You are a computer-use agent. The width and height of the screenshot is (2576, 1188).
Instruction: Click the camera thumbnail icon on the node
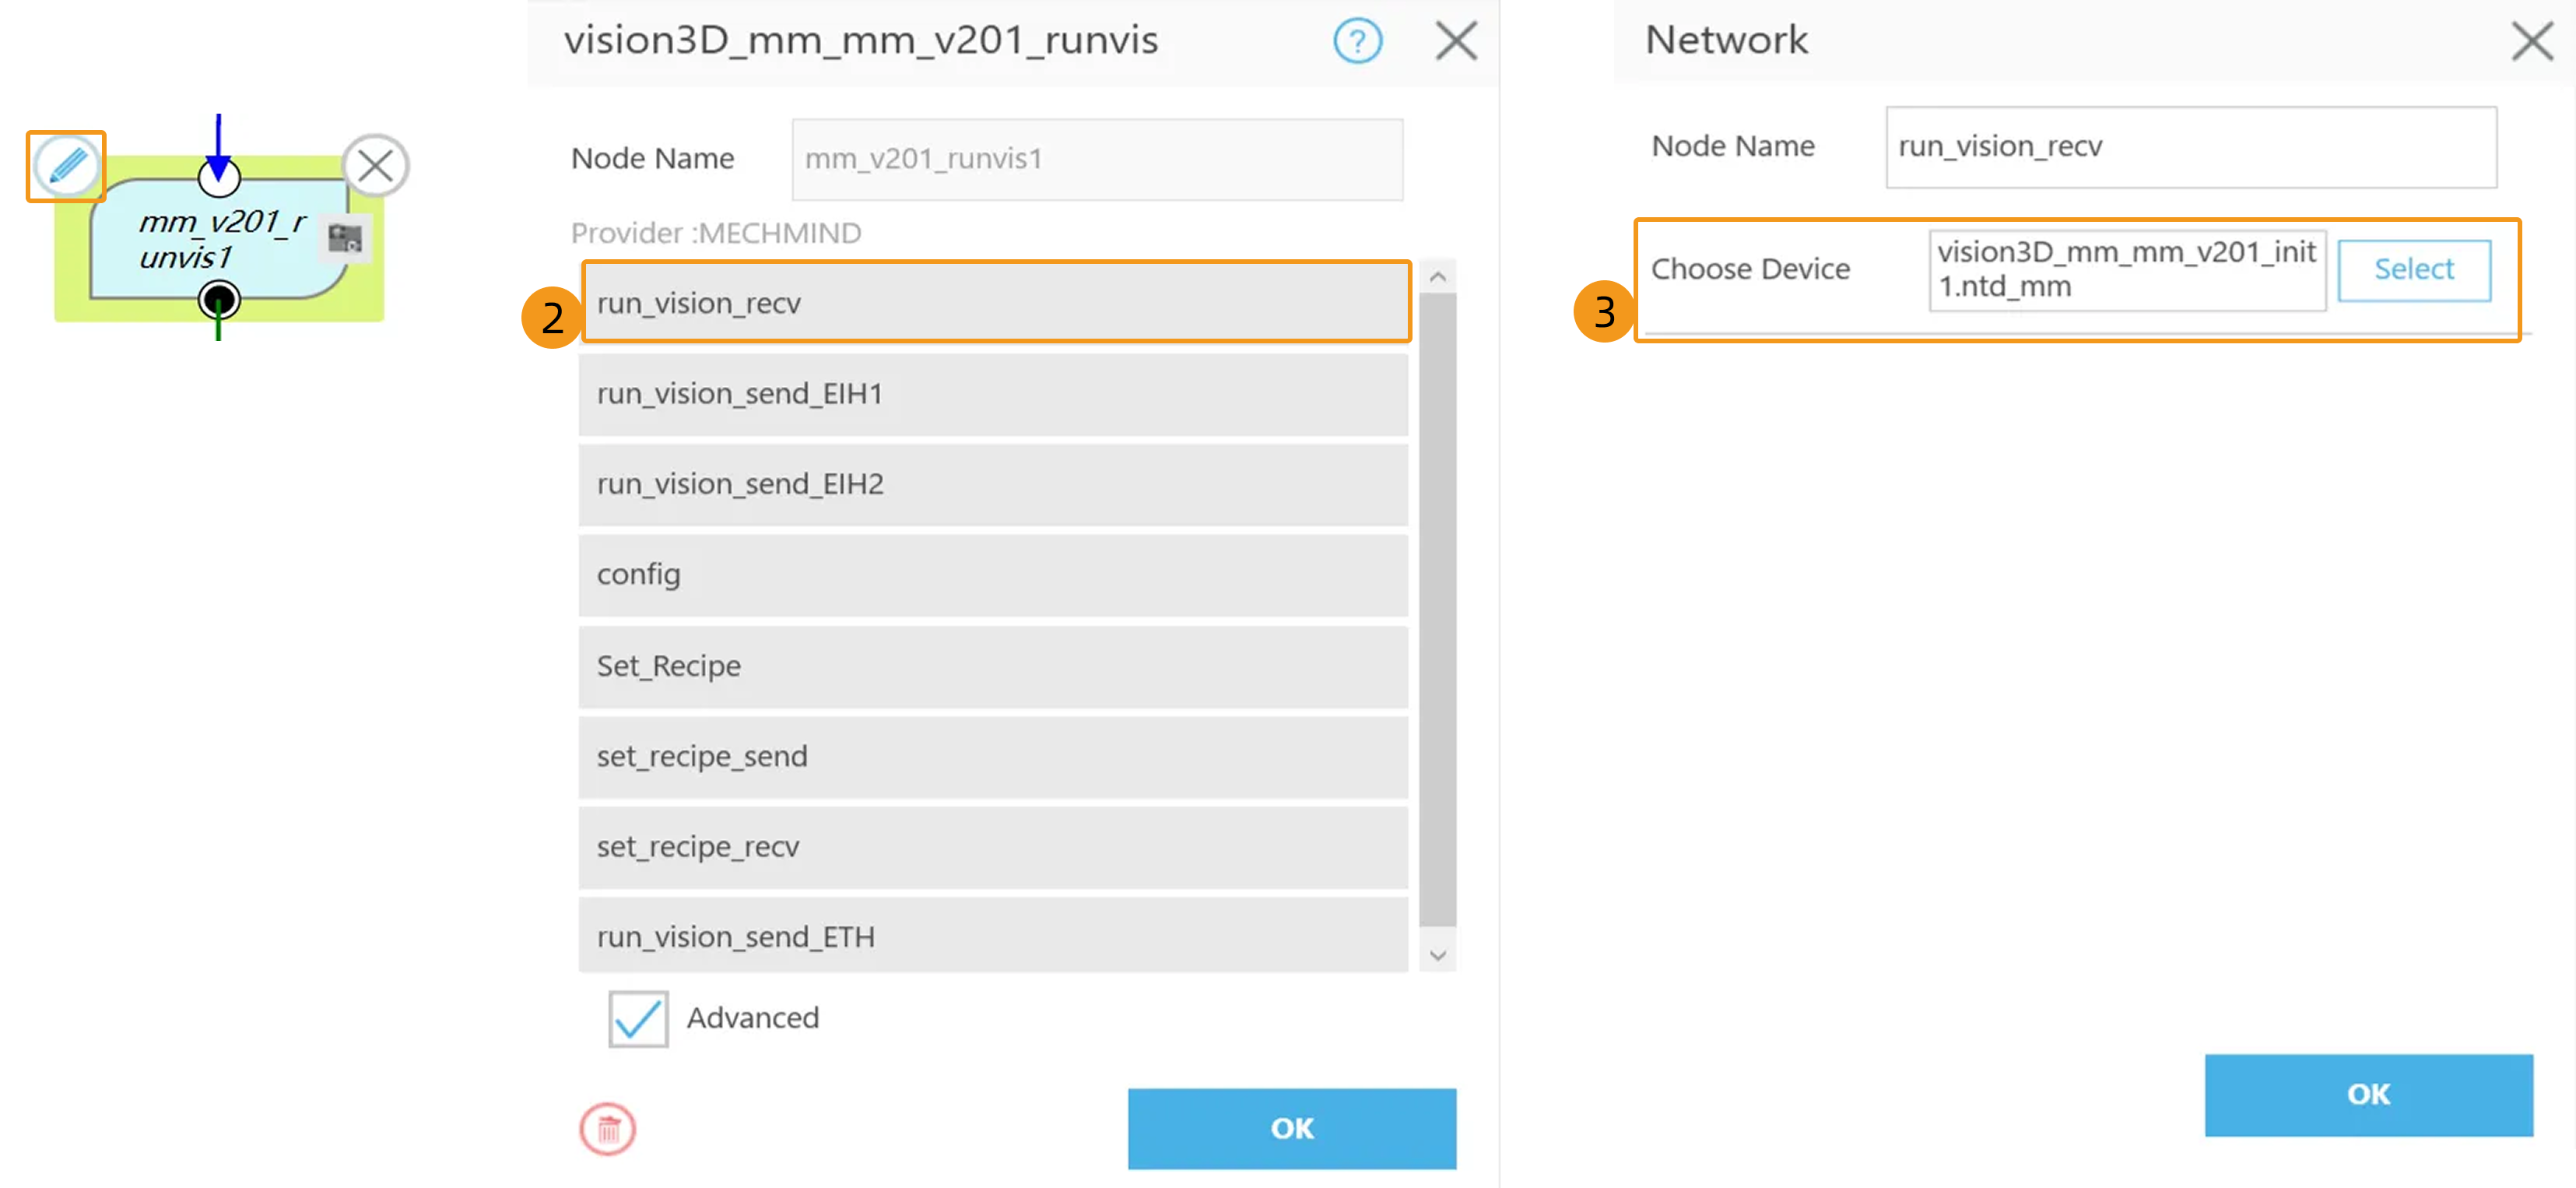(346, 237)
